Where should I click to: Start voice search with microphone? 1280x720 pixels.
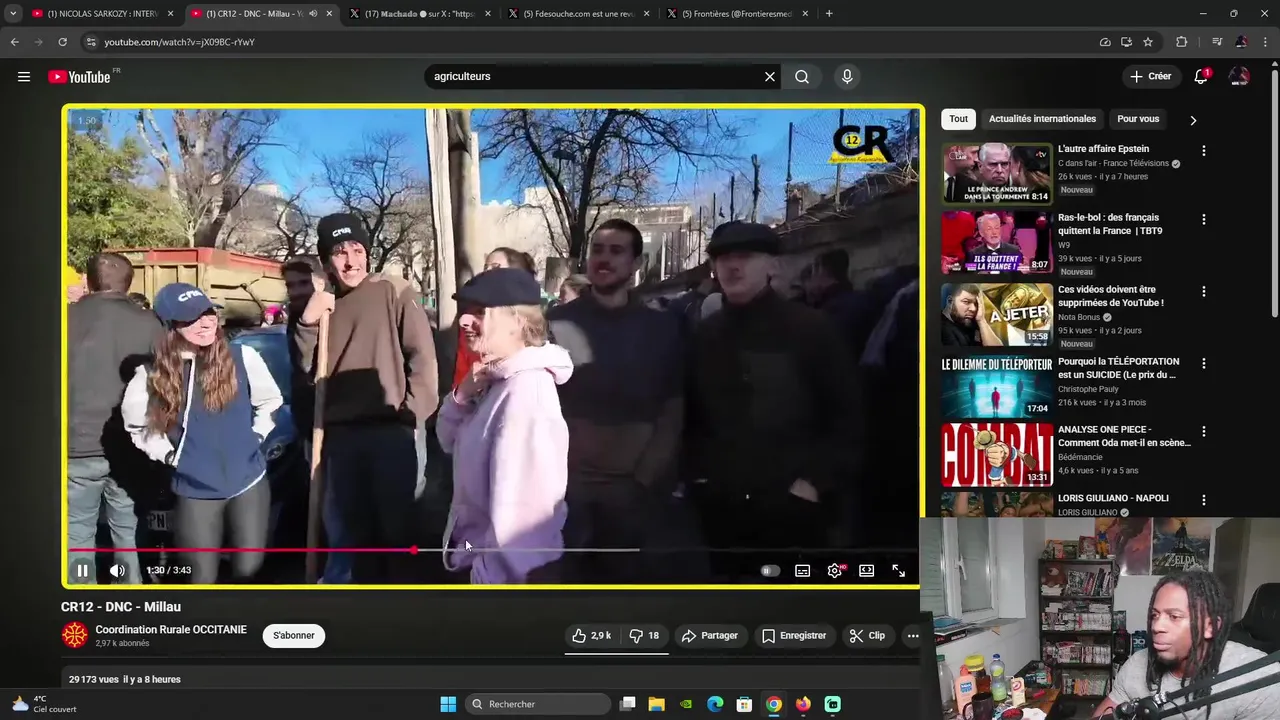847,77
